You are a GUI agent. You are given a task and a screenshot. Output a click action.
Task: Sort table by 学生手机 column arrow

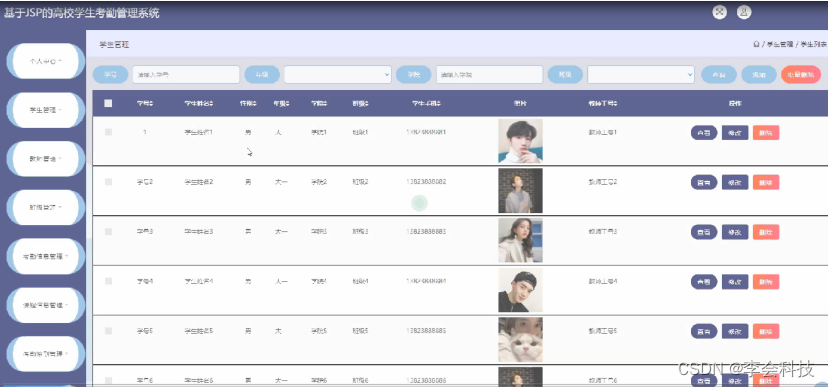(x=439, y=103)
